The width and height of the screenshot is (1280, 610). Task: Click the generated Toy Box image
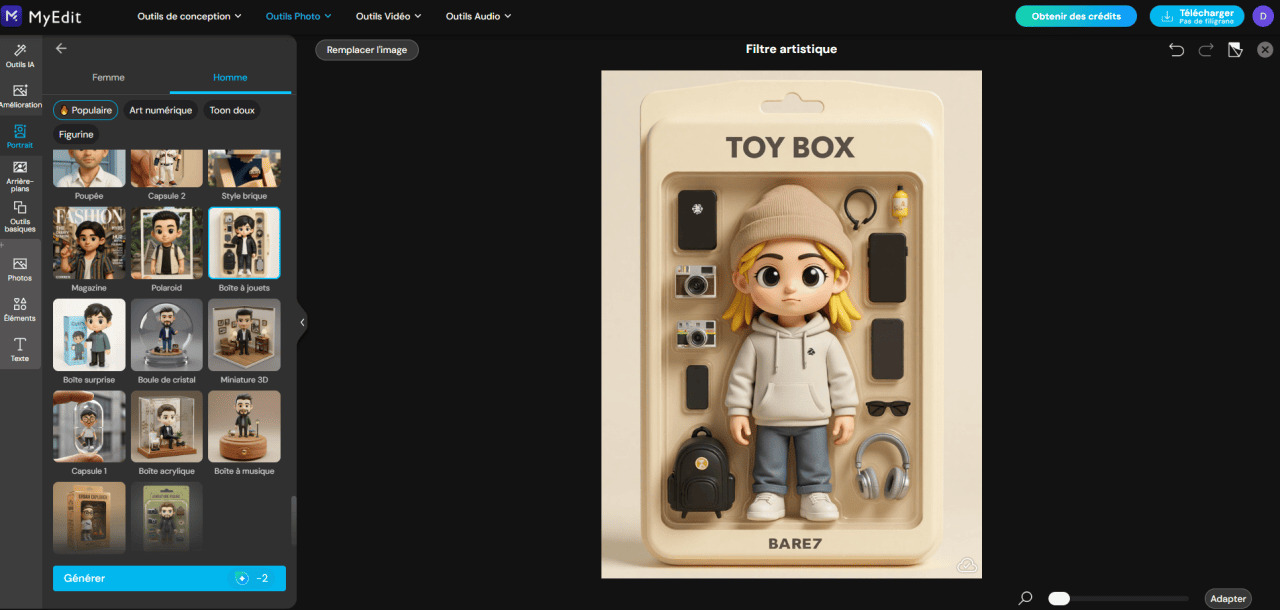[x=791, y=324]
